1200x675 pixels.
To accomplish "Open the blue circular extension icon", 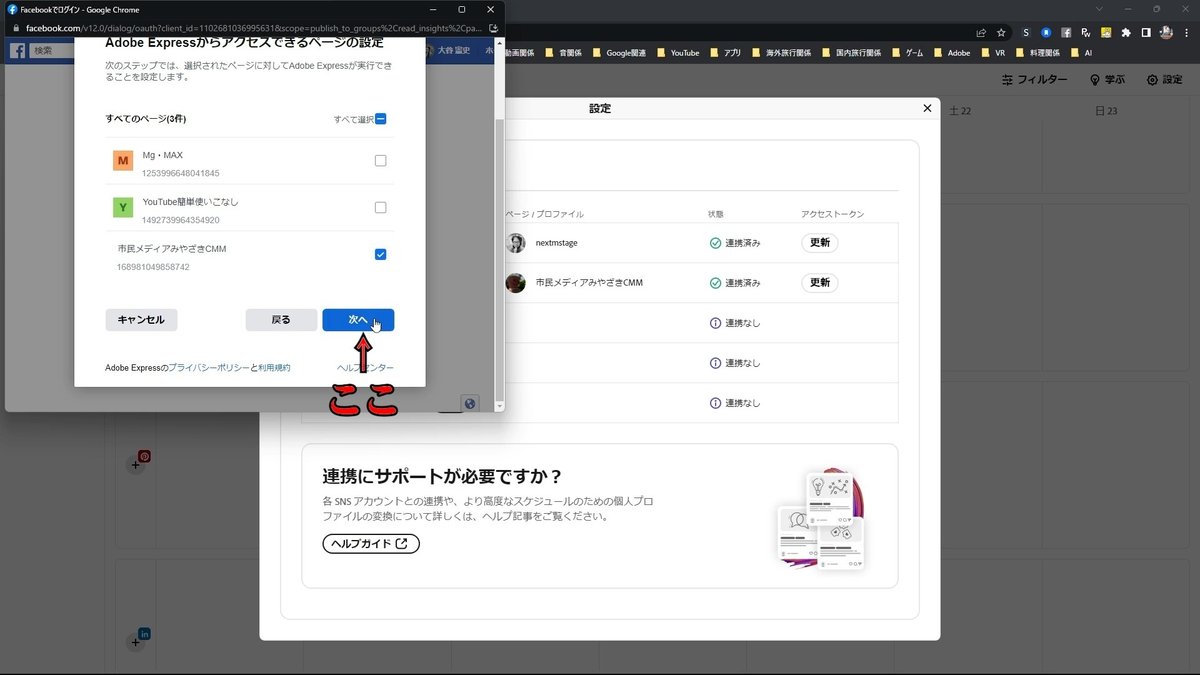I will 1046,32.
